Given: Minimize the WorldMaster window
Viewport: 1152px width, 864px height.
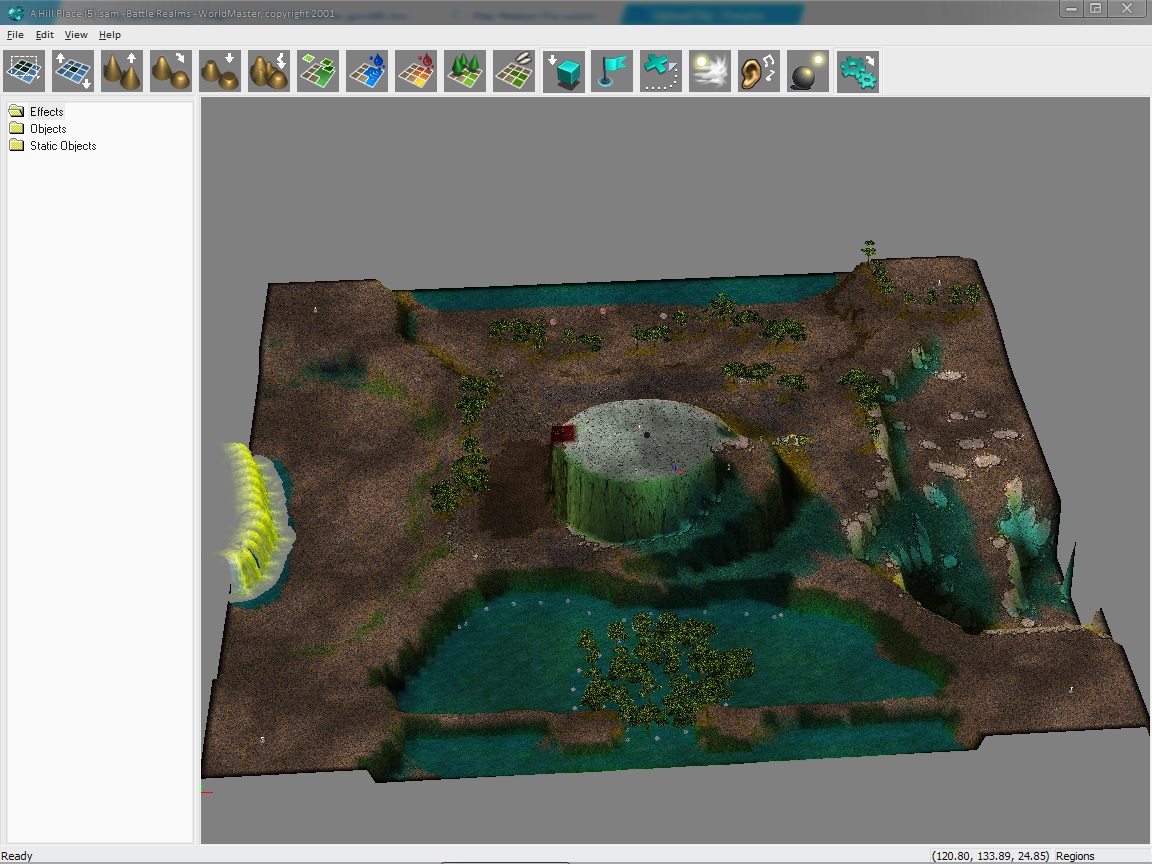Looking at the screenshot, I should click(x=1071, y=8).
